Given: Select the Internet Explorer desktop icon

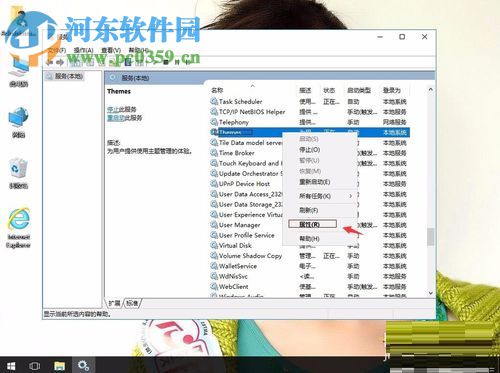Looking at the screenshot, I should (x=19, y=228).
